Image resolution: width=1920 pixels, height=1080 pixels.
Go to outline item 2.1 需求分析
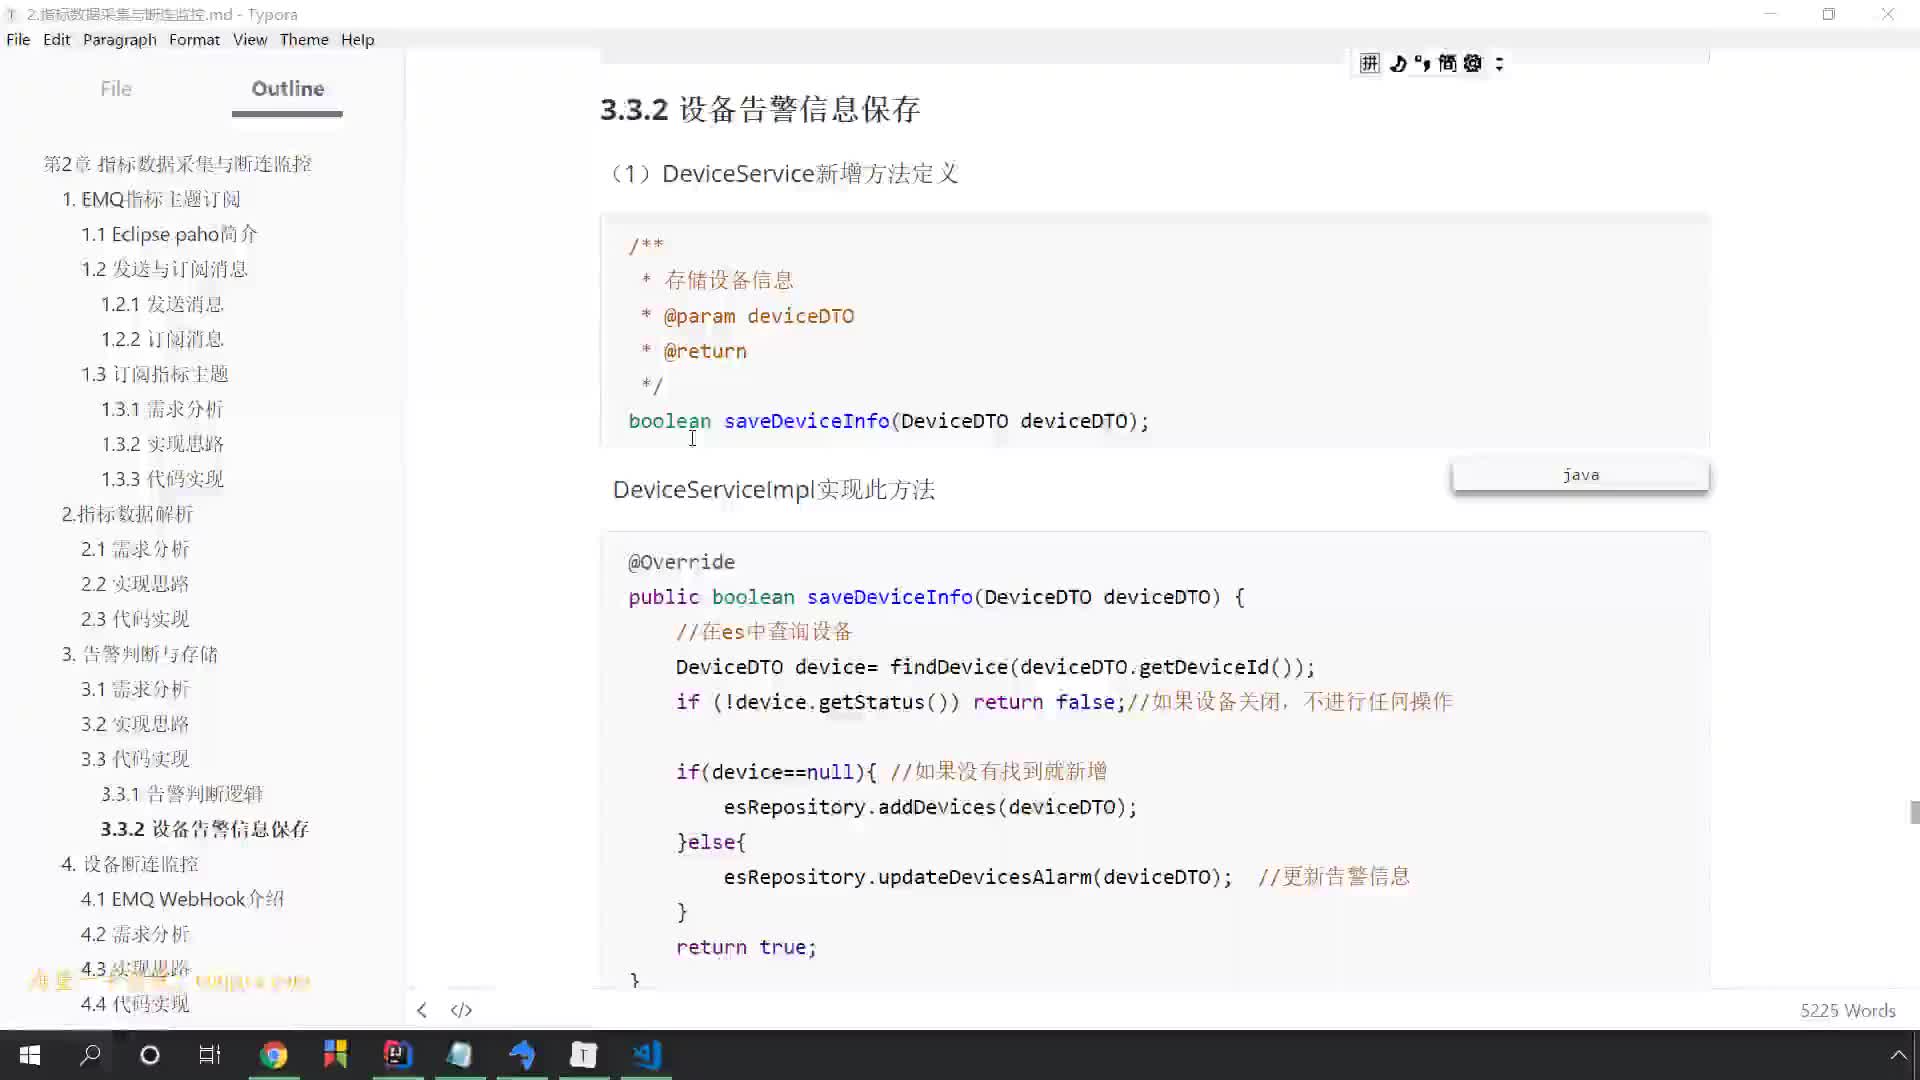coord(135,549)
